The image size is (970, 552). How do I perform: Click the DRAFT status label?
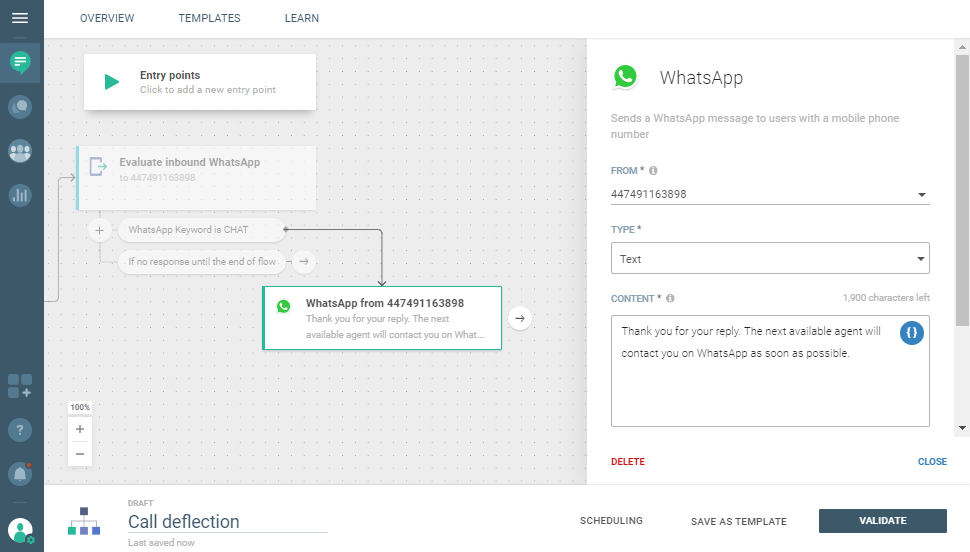[140, 503]
